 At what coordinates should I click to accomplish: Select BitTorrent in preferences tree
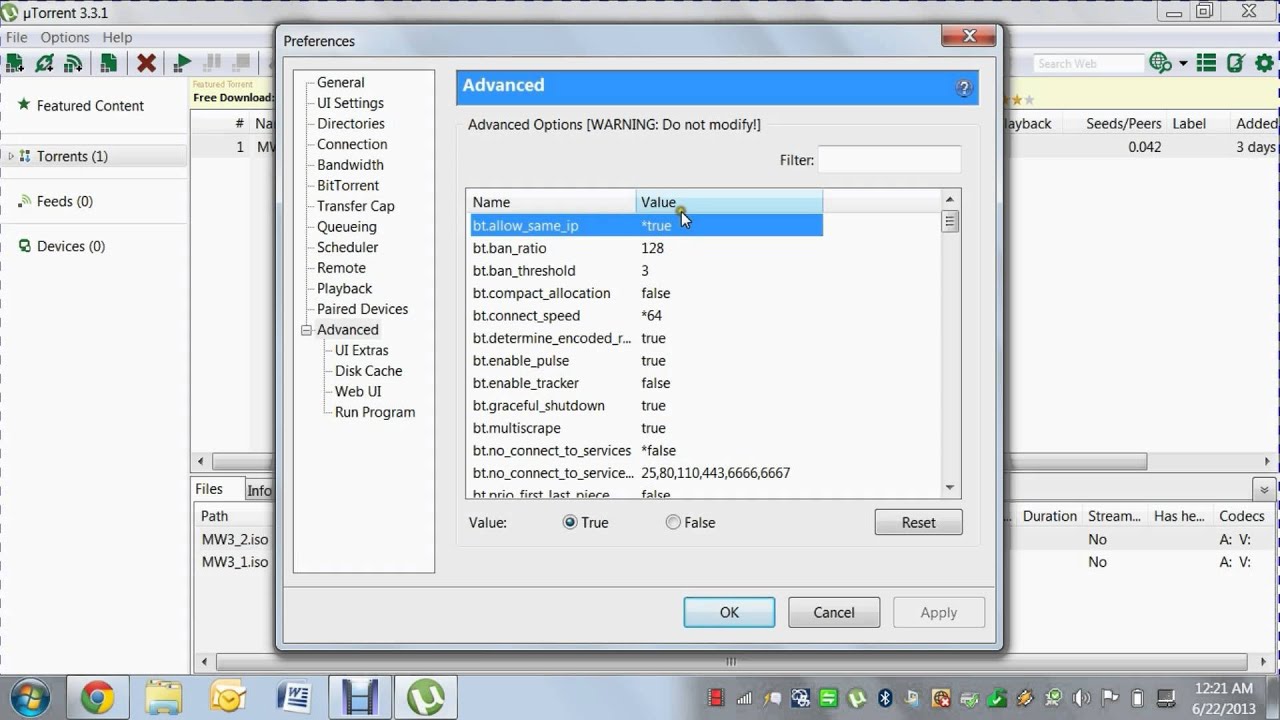348,185
